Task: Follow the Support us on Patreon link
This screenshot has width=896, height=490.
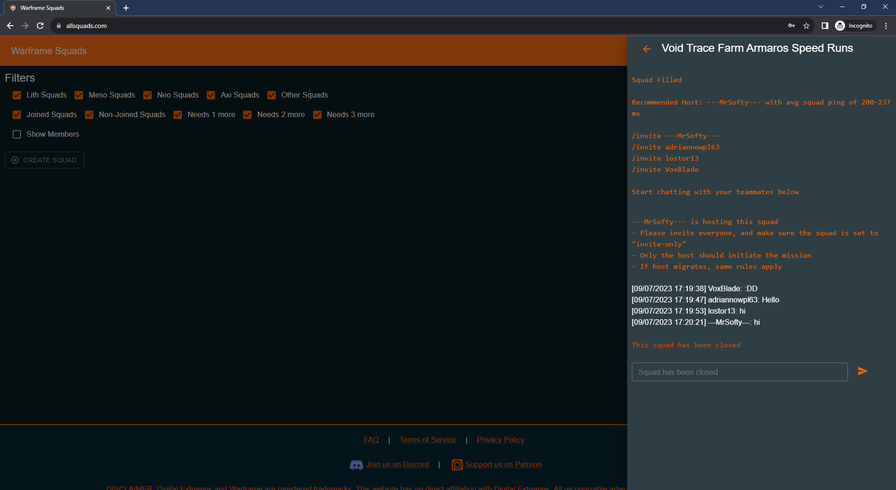Action: (x=503, y=465)
